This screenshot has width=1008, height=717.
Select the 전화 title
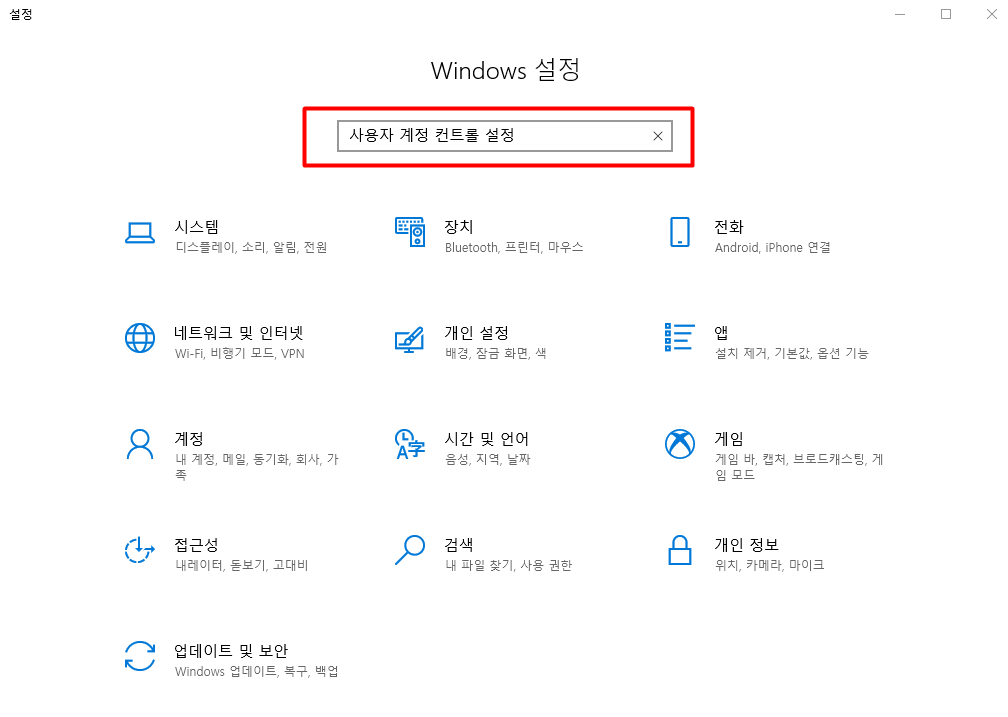click(x=729, y=226)
